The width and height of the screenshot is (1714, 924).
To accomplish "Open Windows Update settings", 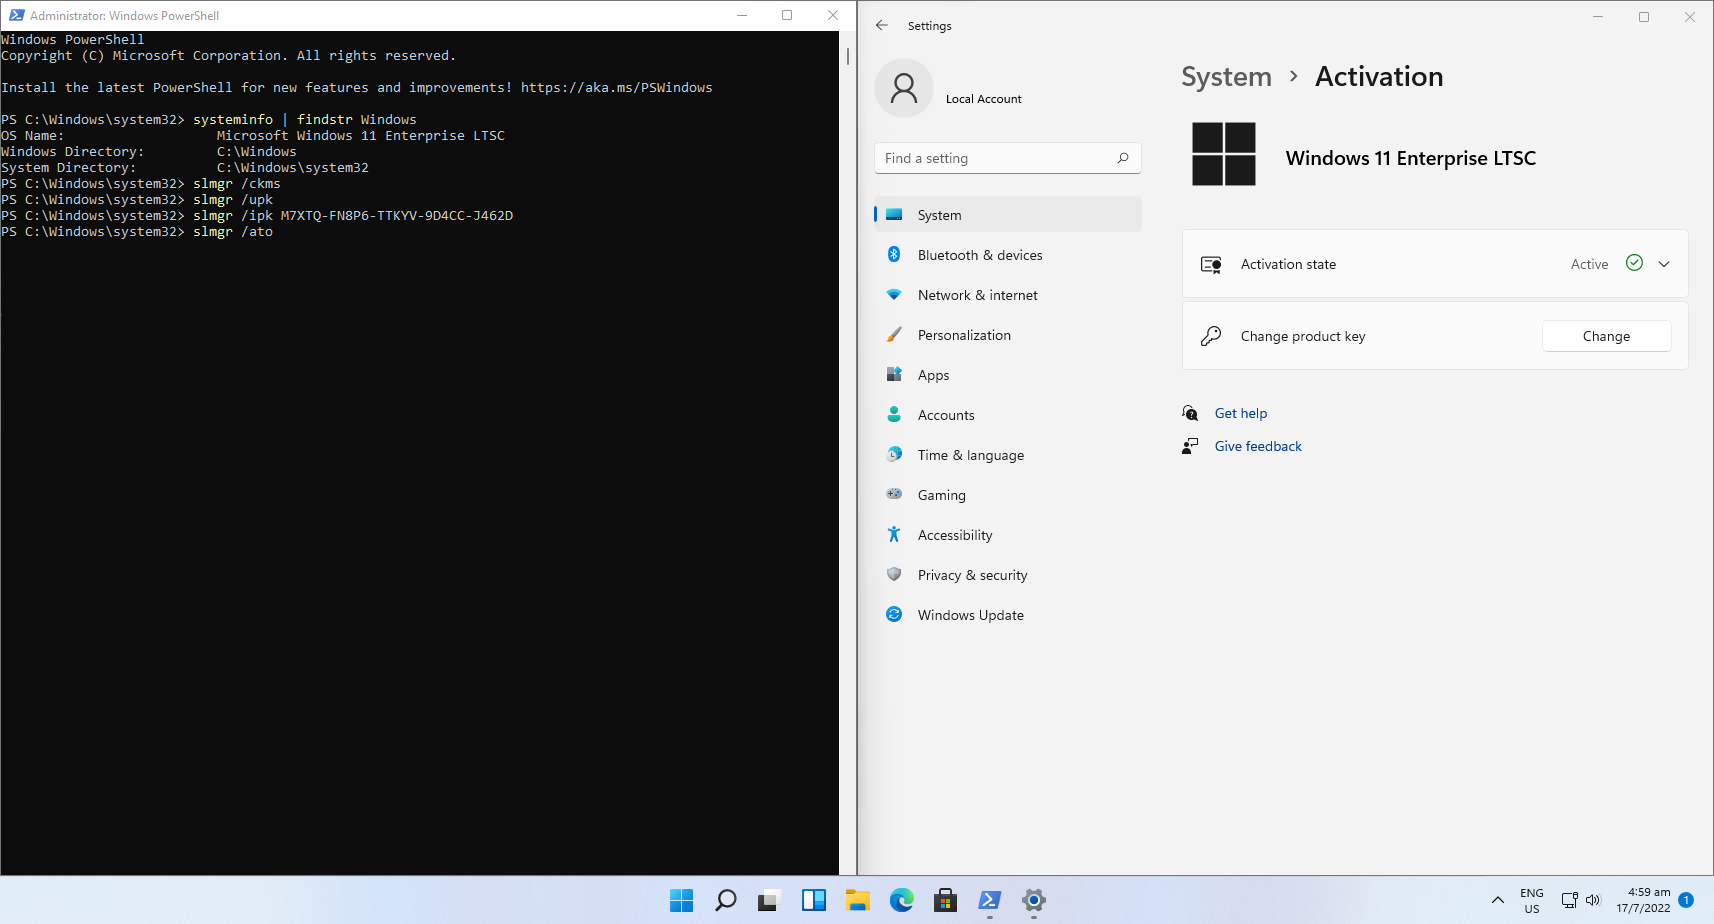I will point(1008,615).
